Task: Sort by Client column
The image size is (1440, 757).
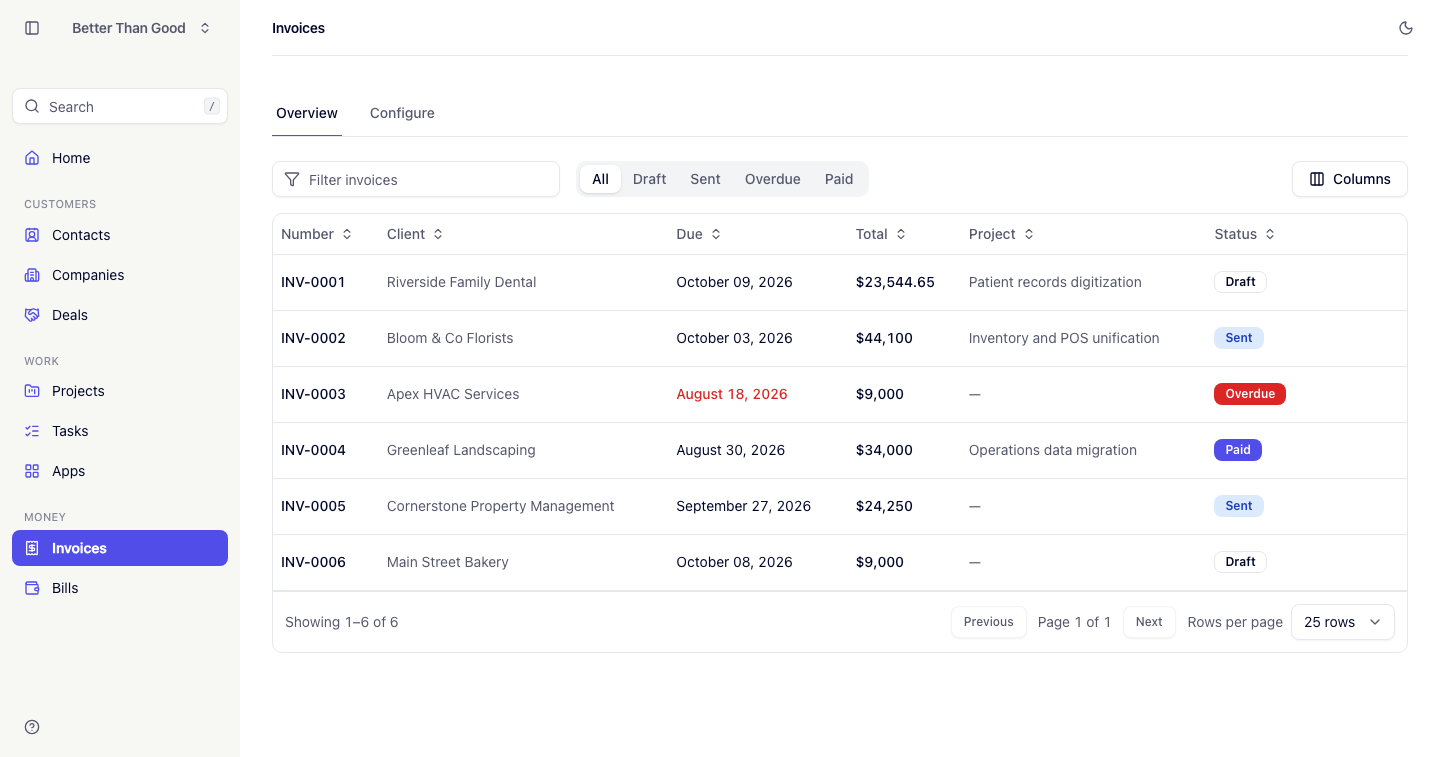Action: (x=415, y=234)
